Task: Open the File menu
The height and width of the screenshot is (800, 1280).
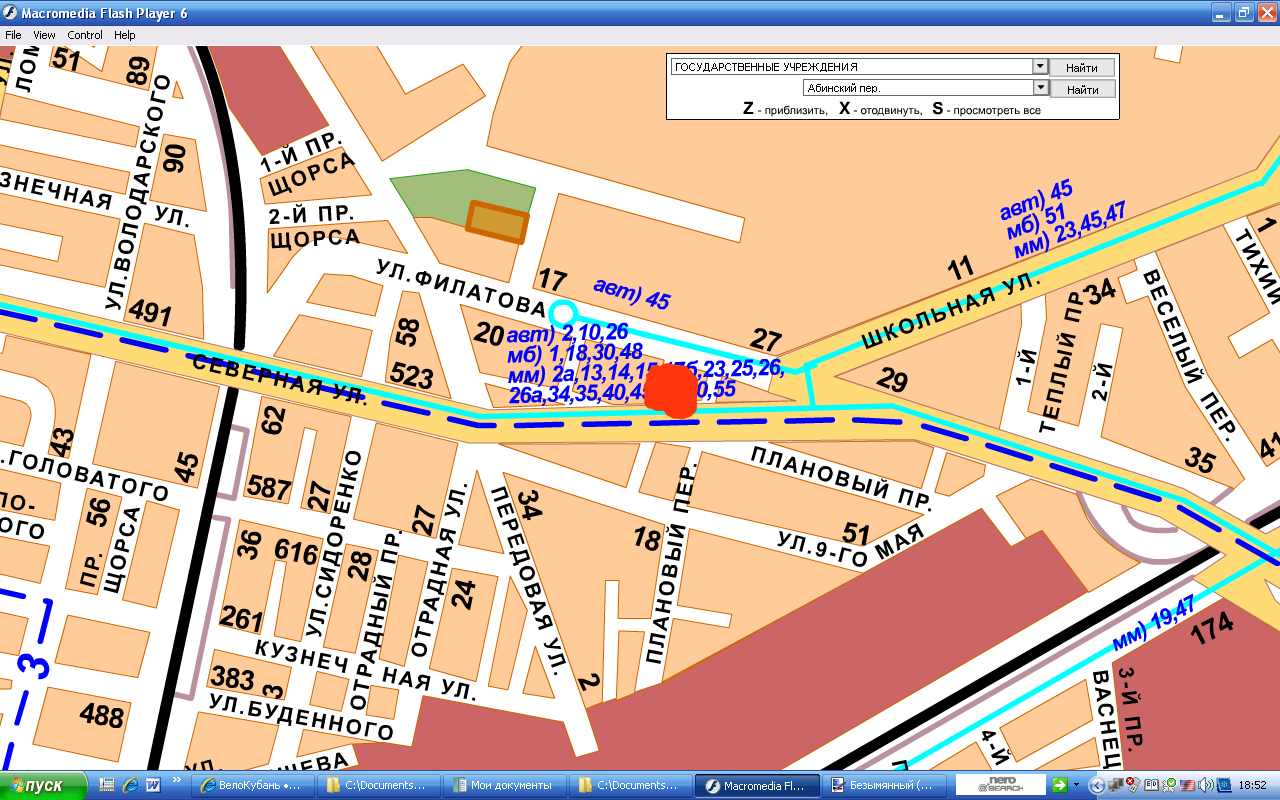Action: (x=13, y=35)
